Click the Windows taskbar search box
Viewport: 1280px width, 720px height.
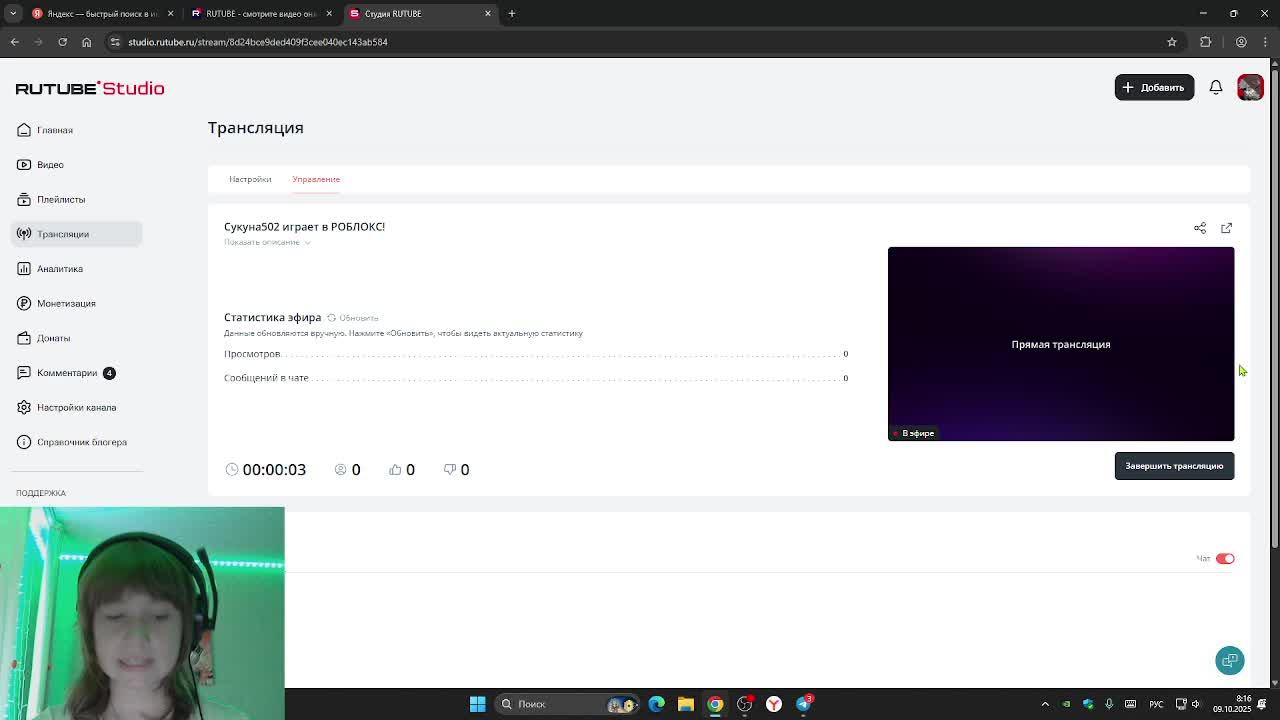[568, 704]
